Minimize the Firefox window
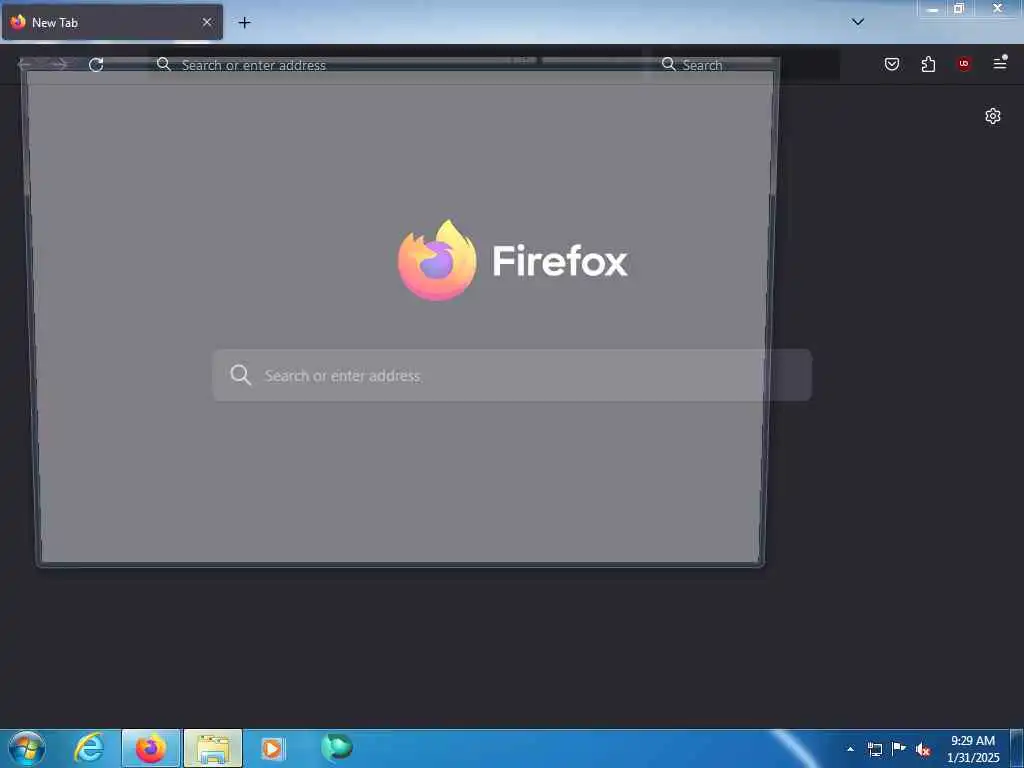1024x768 pixels. (x=933, y=9)
